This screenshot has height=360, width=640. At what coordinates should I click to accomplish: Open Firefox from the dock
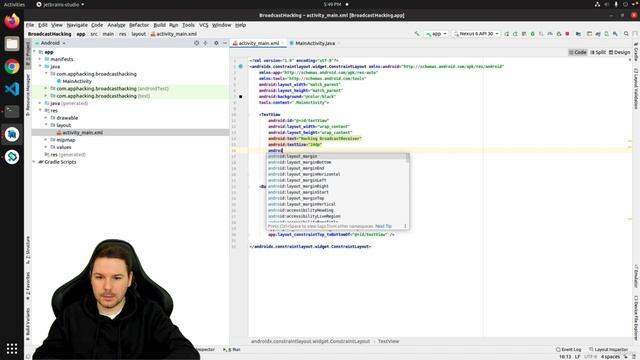tap(12, 21)
